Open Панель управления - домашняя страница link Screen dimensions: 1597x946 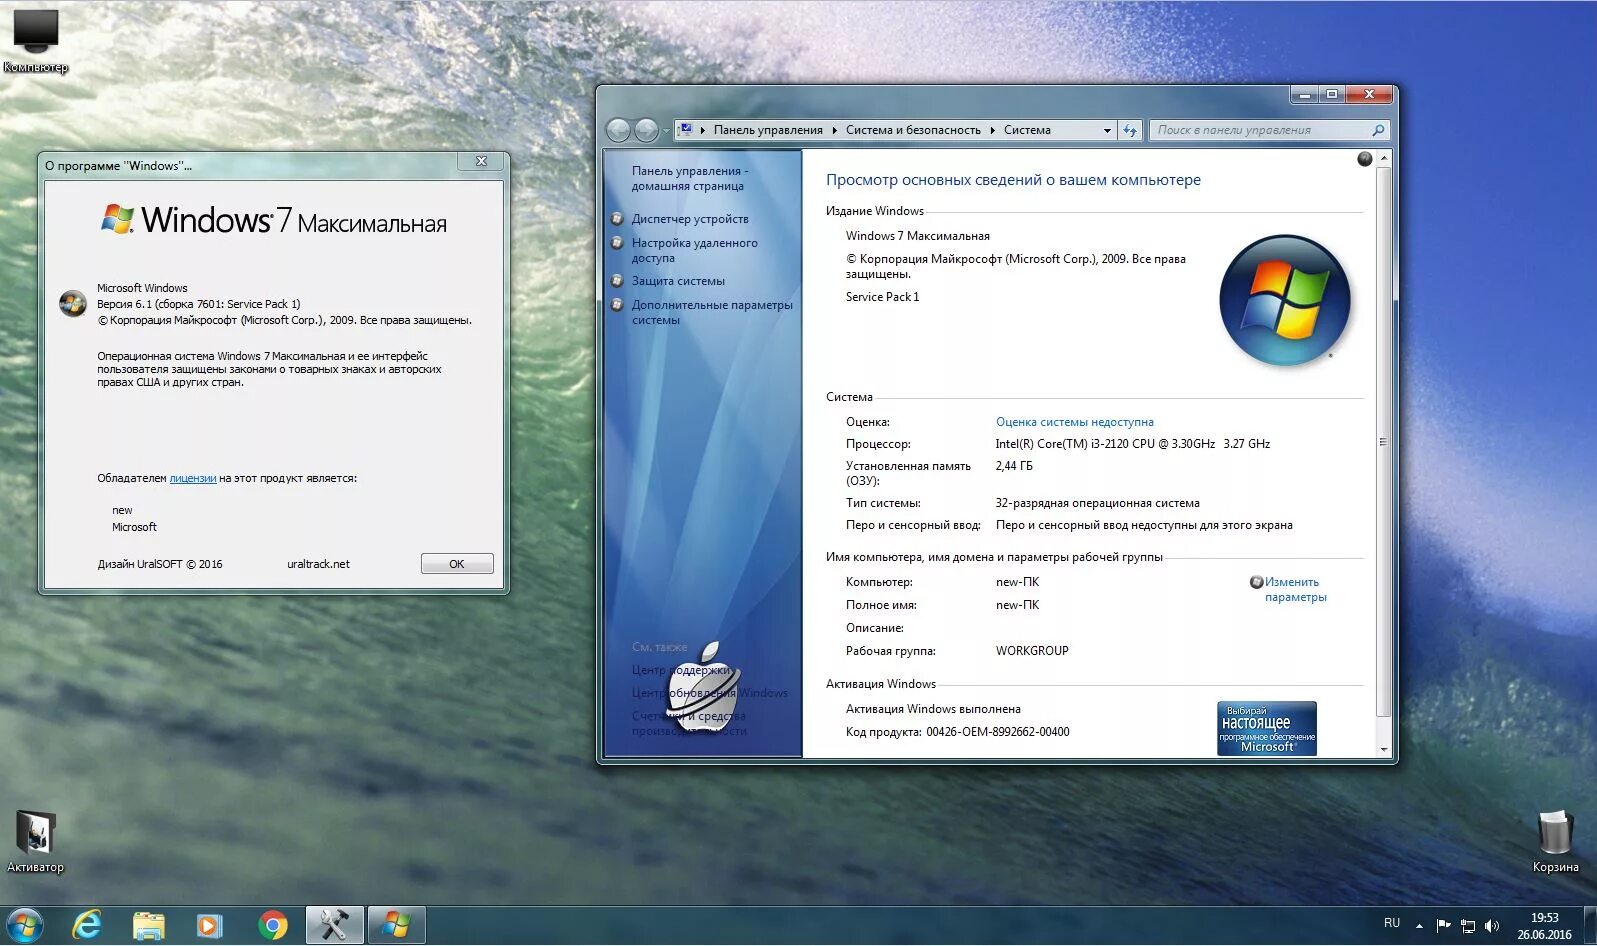[689, 178]
